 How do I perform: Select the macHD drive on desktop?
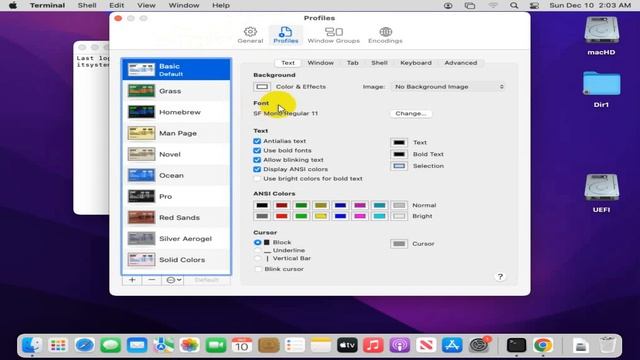pos(602,35)
